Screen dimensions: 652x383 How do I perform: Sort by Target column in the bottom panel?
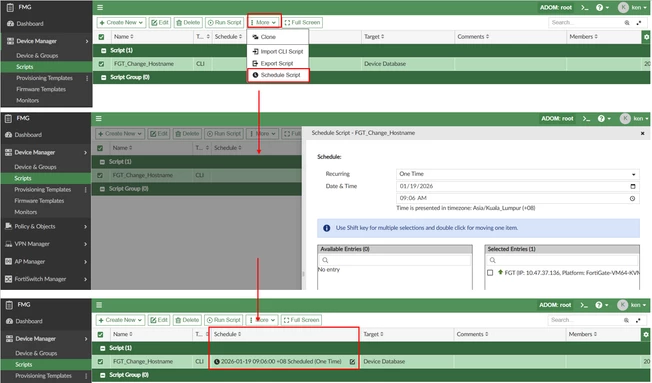373,334
